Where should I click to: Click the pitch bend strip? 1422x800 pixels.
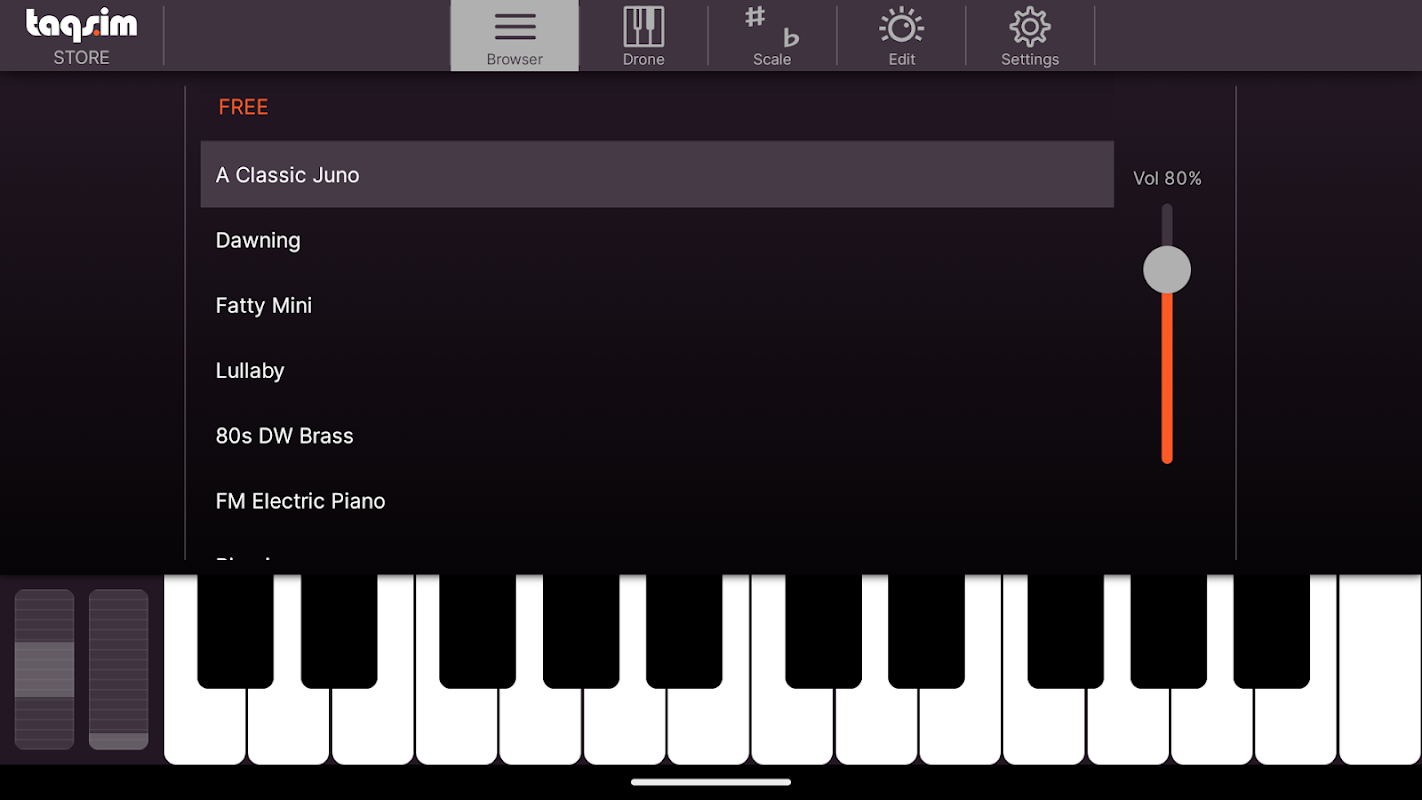44,669
